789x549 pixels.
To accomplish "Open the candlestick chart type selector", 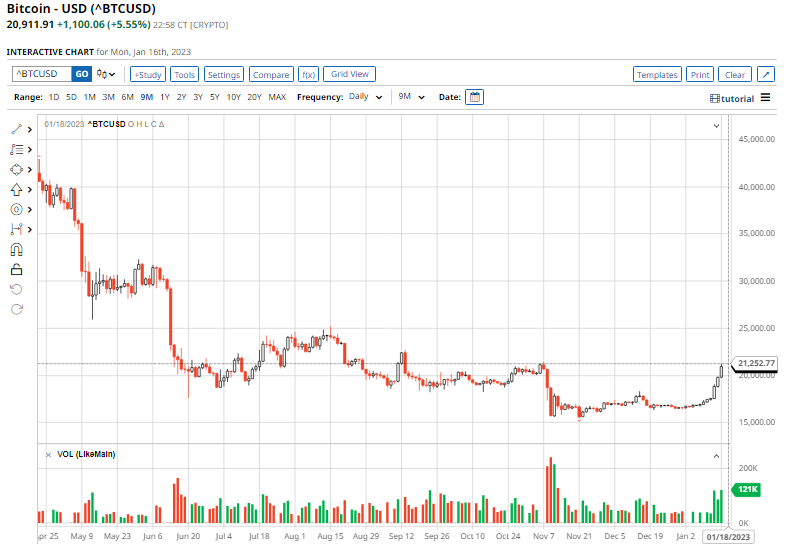I will click(x=106, y=74).
